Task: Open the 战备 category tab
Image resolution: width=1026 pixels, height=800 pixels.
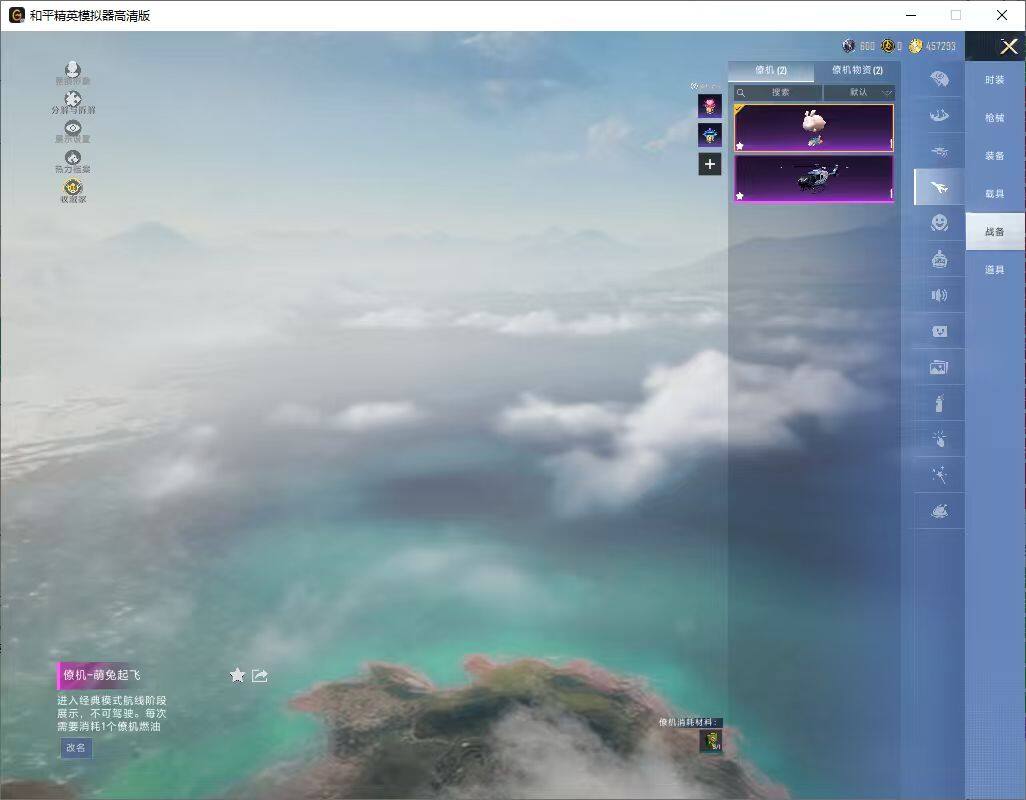Action: coord(995,232)
